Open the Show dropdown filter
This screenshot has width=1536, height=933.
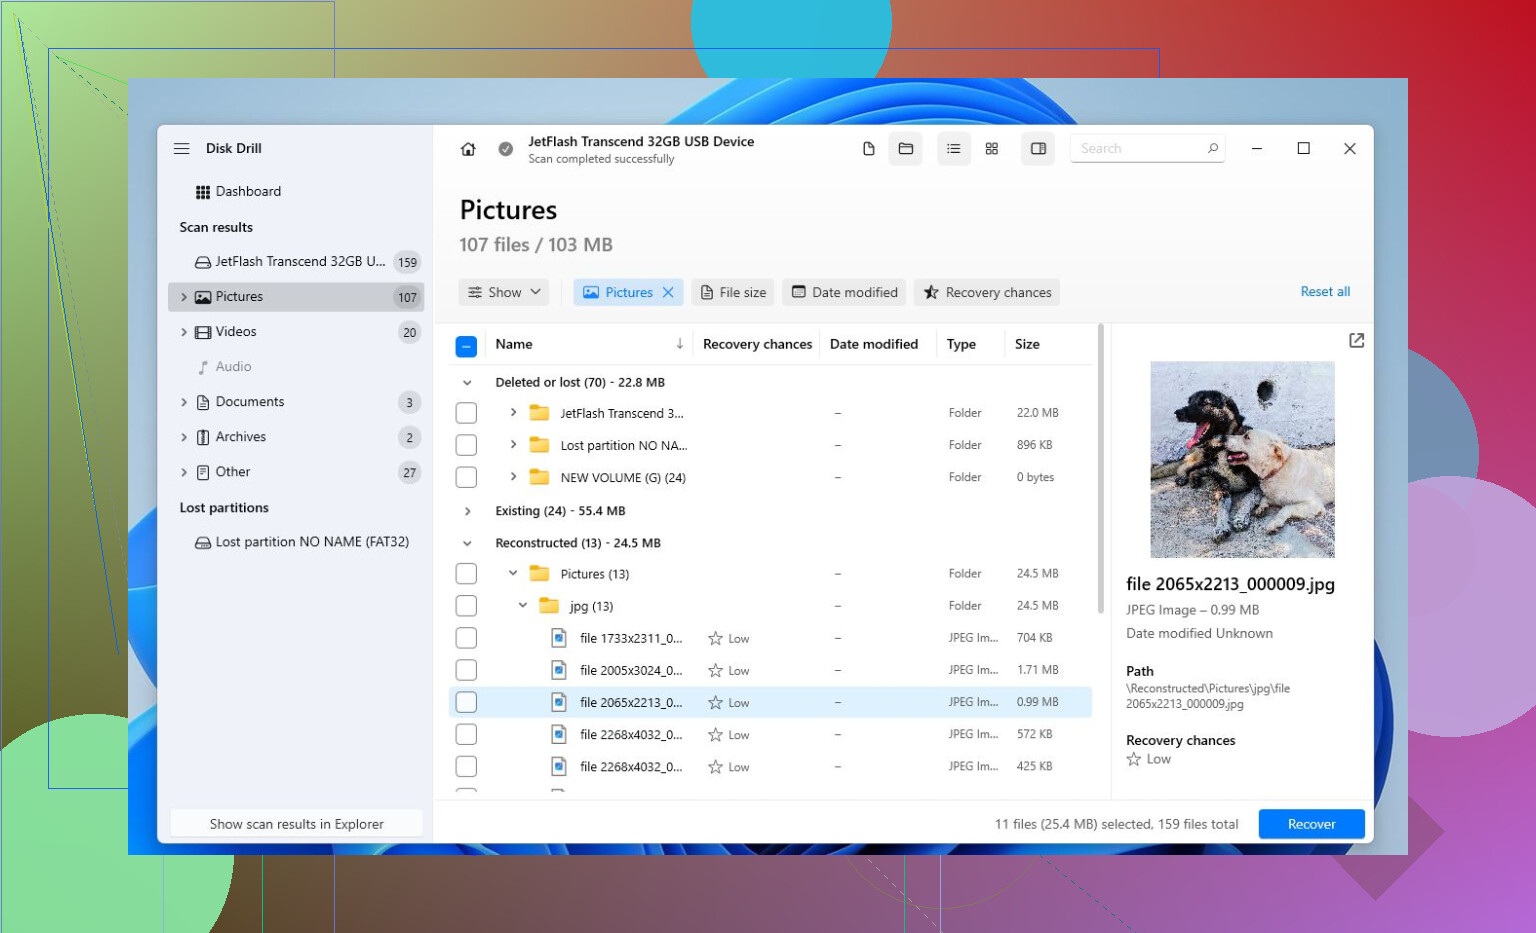[505, 292]
